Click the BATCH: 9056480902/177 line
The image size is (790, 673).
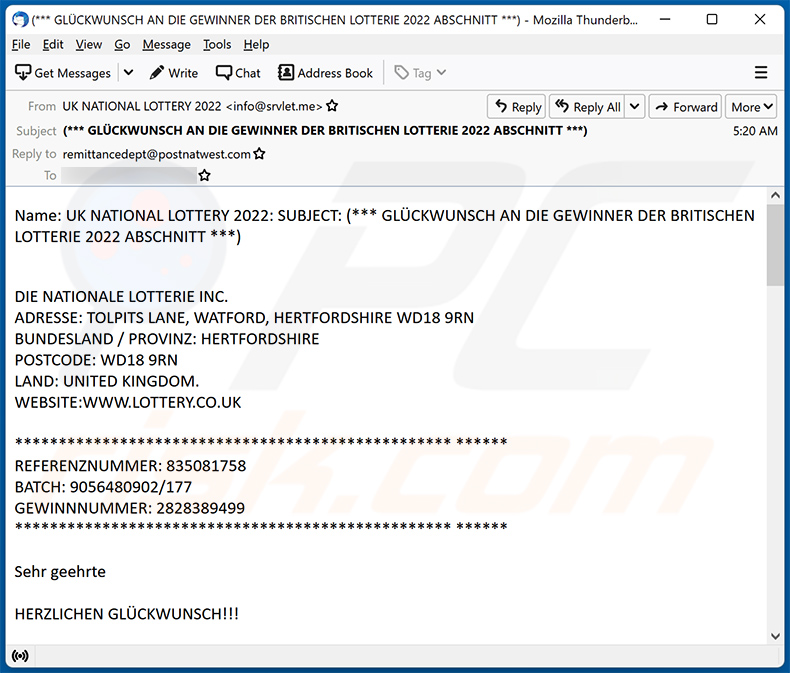pos(103,487)
